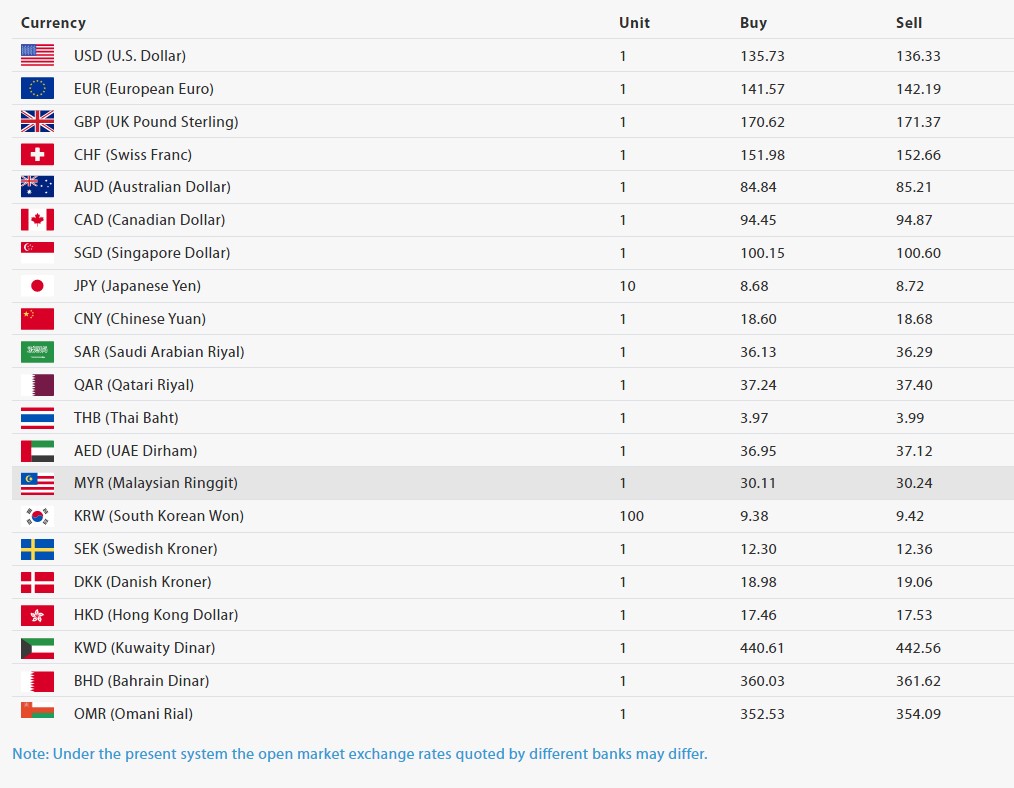
Task: Click the open market exchange rates note
Action: click(x=359, y=754)
